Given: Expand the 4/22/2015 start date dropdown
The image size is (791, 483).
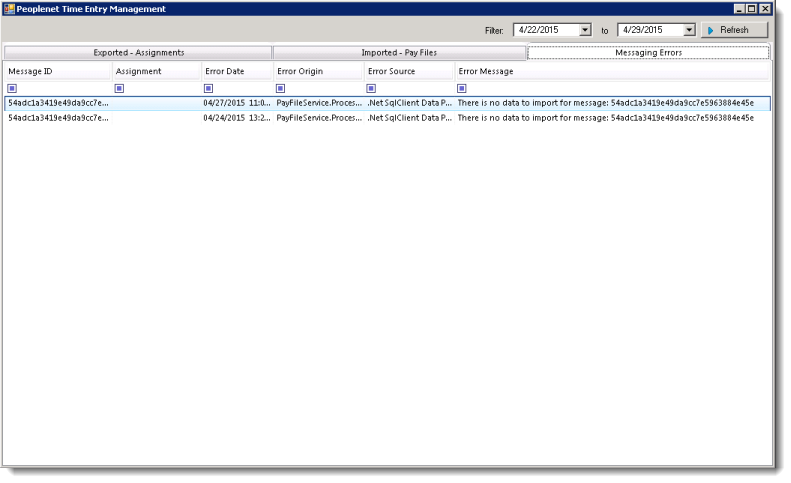Looking at the screenshot, I should pyautogui.click(x=585, y=30).
